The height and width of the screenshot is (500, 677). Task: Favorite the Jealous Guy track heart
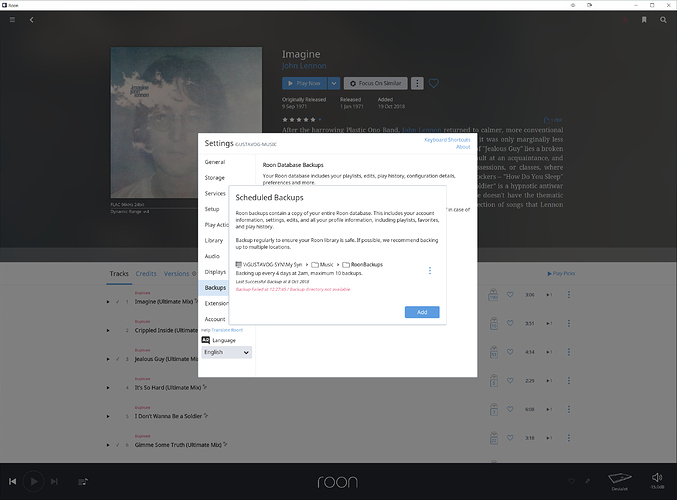click(510, 352)
